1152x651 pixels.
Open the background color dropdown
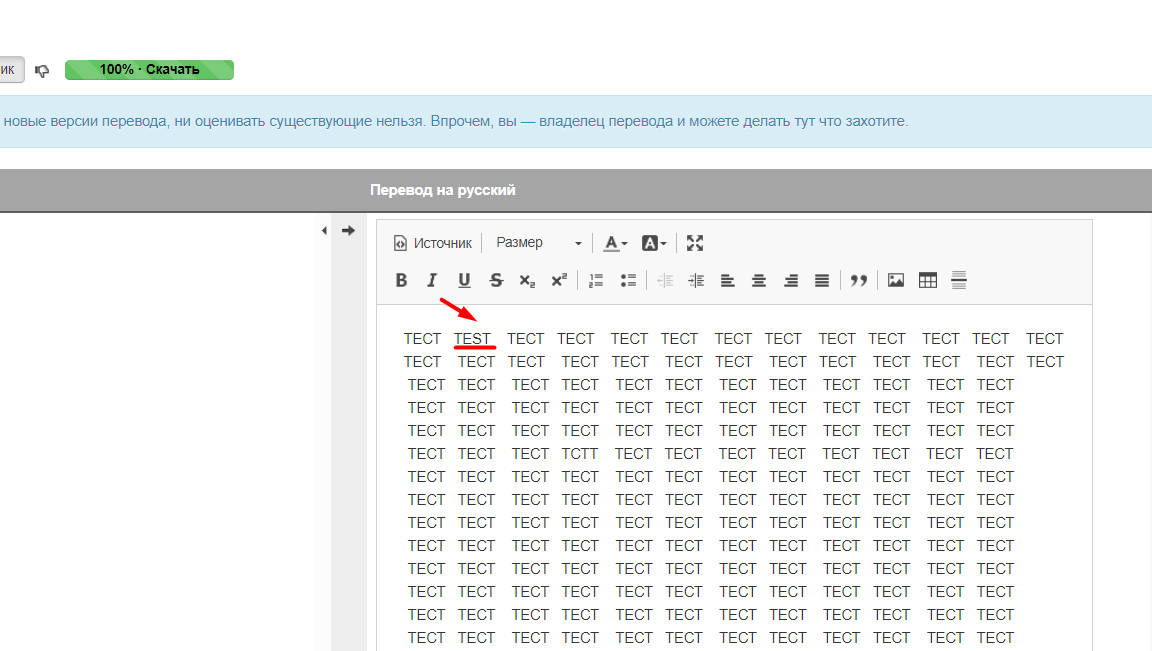[653, 243]
